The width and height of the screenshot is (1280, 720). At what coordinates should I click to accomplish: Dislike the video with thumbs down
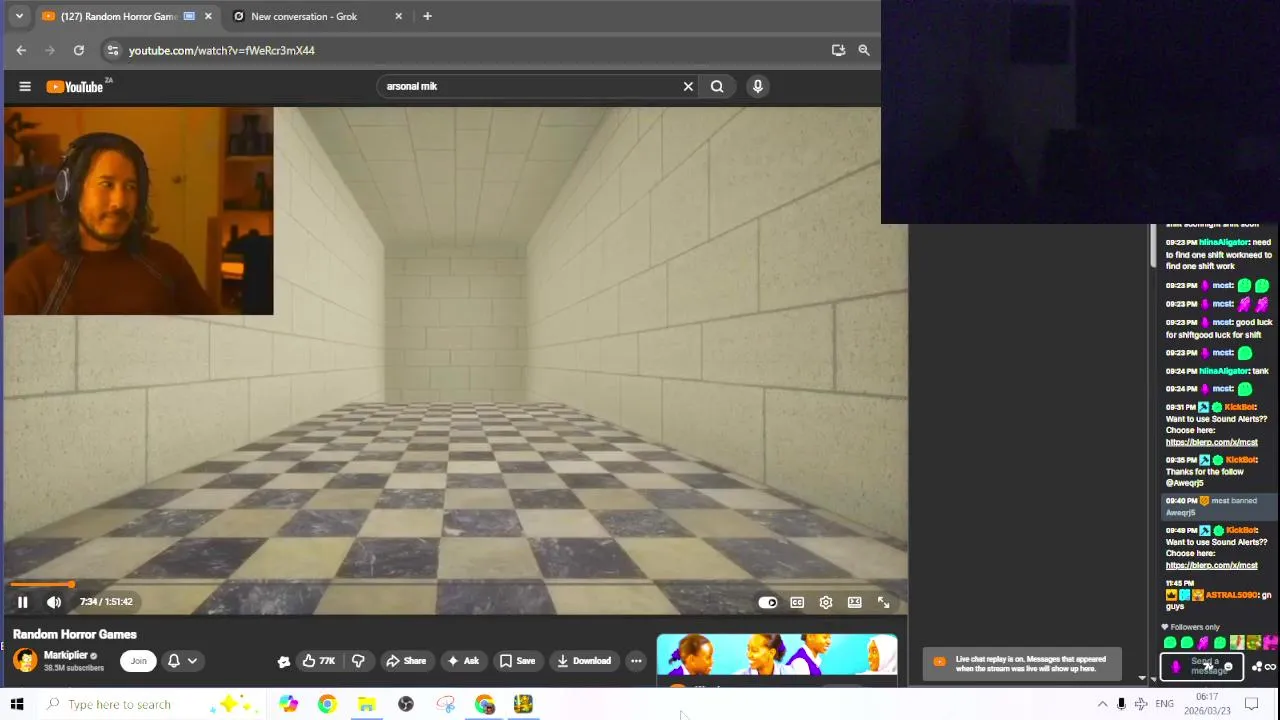358,660
